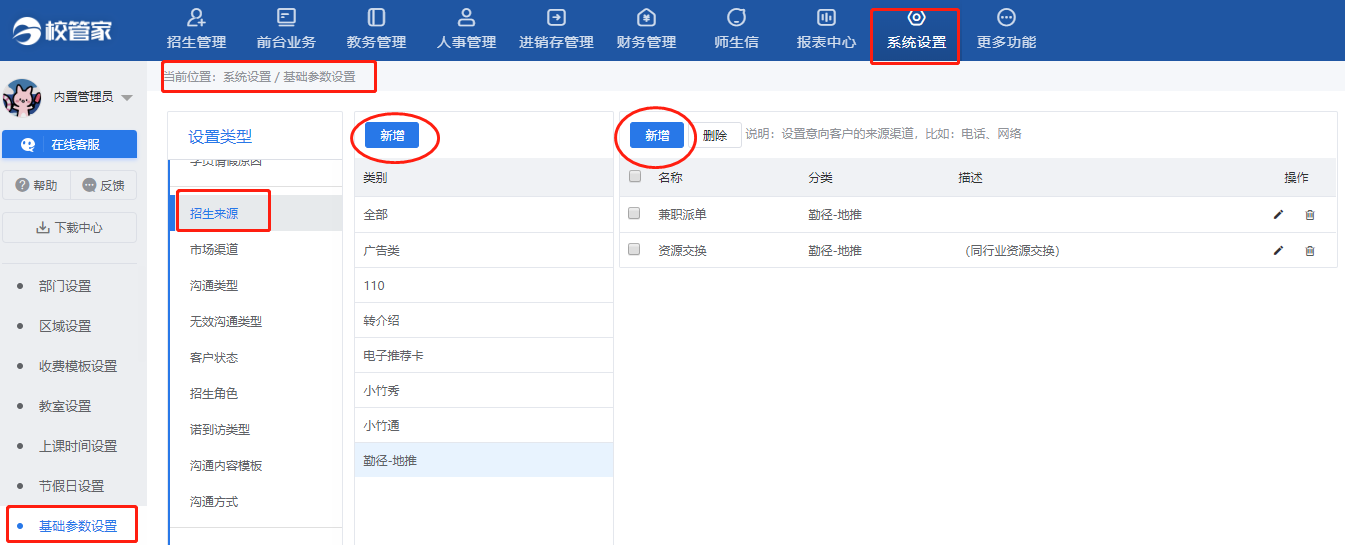1345x545 pixels.
Task: Select 系统设置 in top navigation
Action: pos(916,29)
